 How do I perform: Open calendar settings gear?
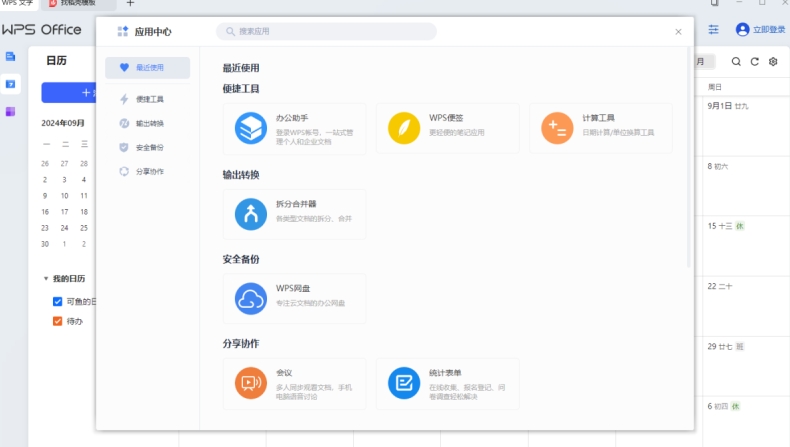click(x=773, y=61)
